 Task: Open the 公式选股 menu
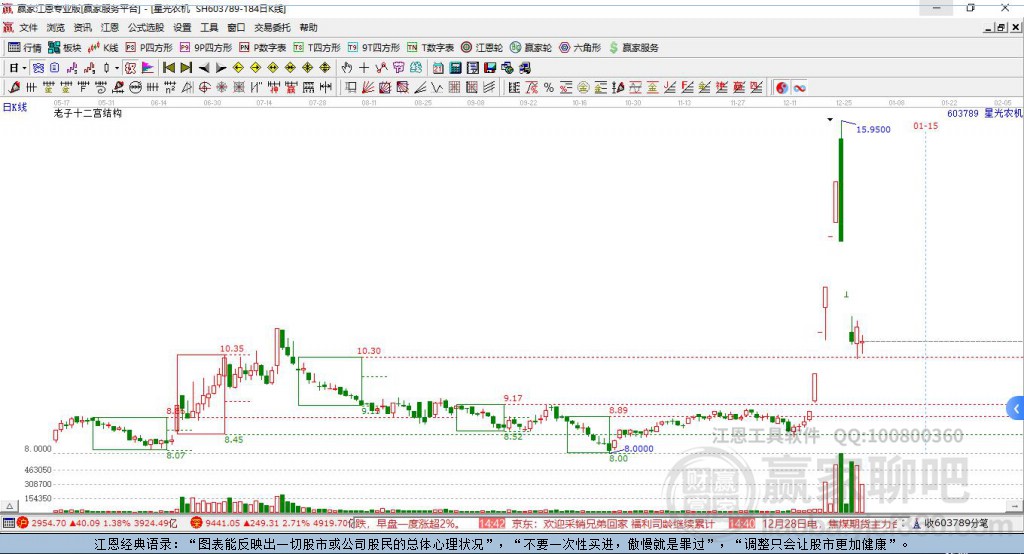click(146, 27)
